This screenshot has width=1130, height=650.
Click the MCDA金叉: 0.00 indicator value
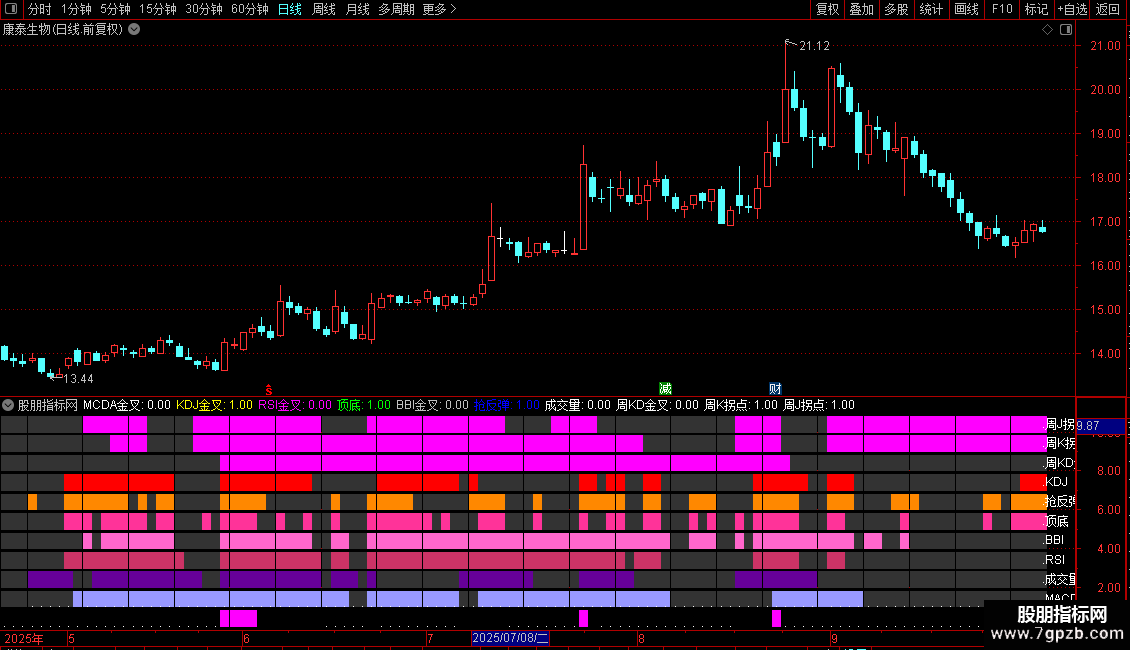point(127,405)
